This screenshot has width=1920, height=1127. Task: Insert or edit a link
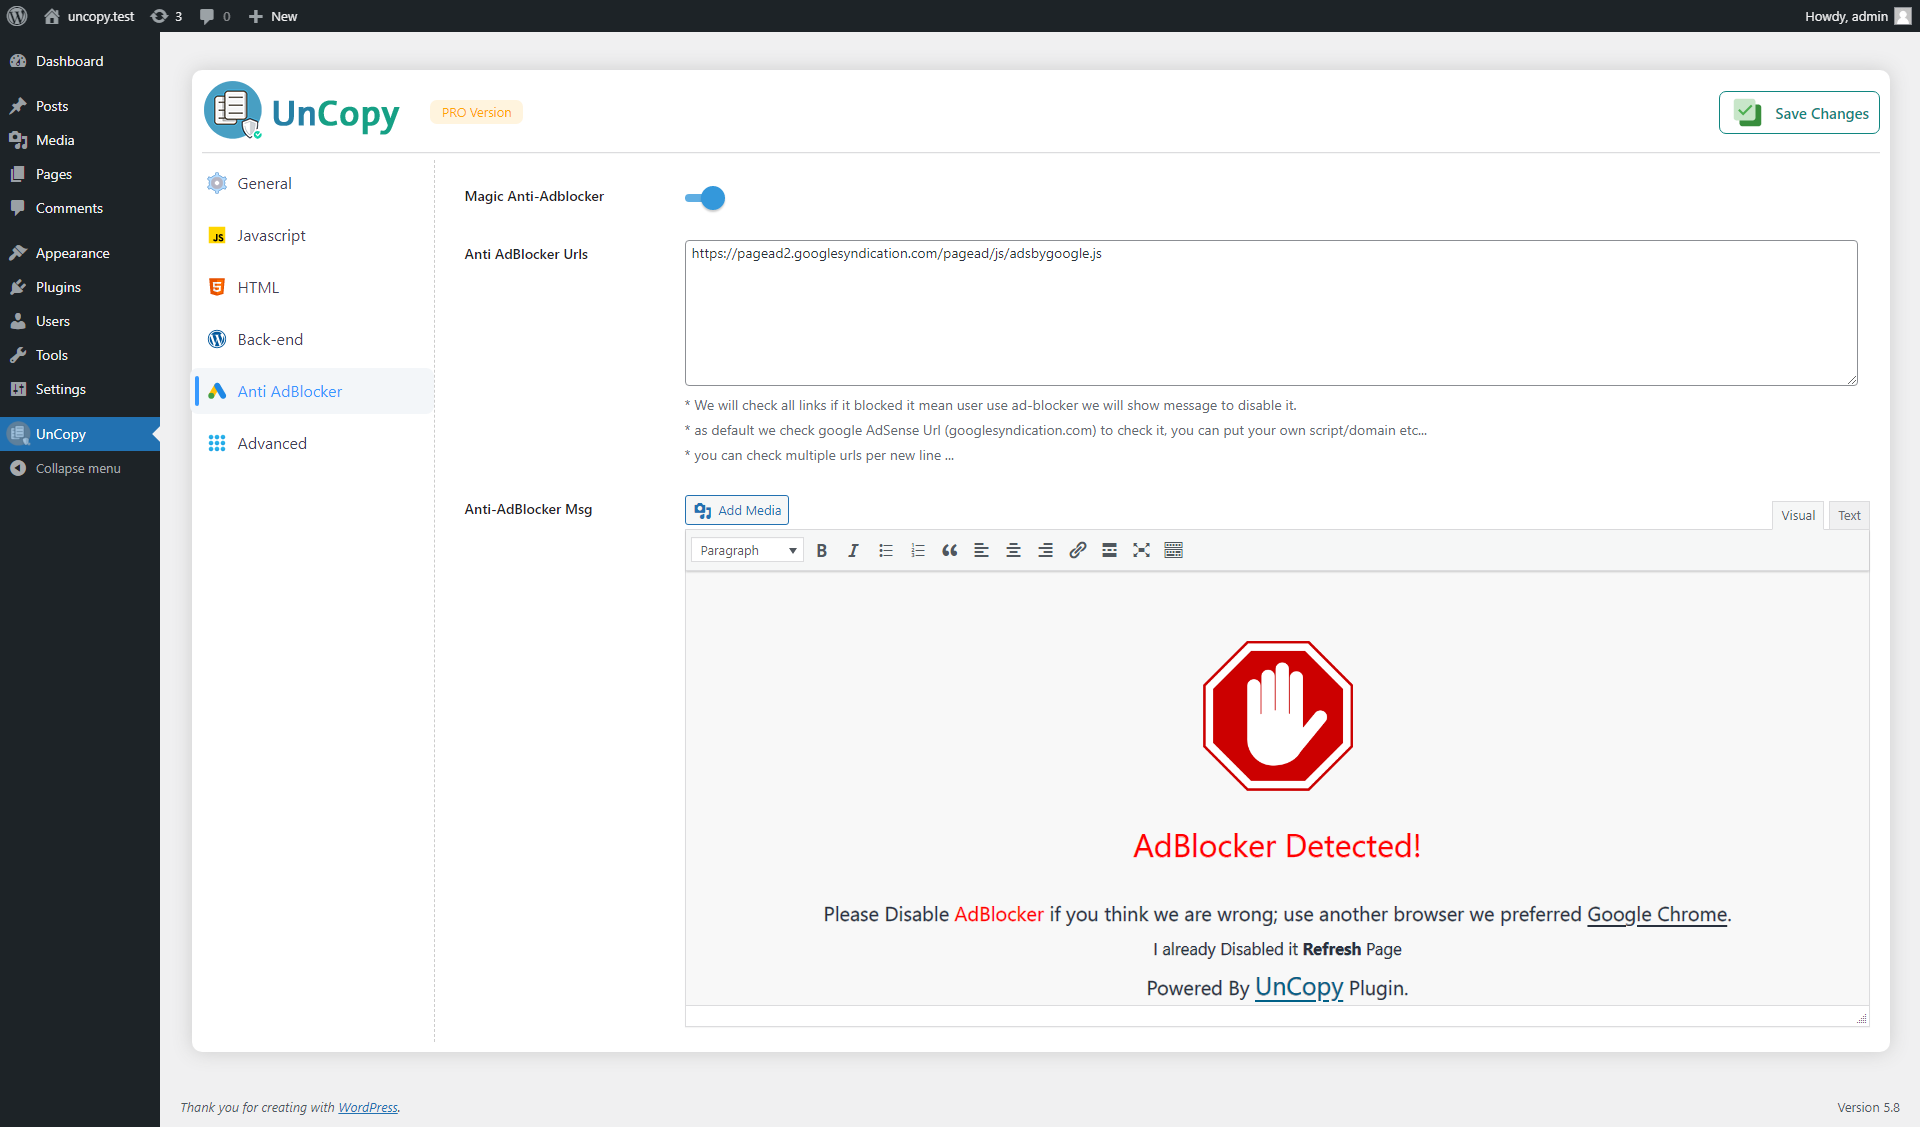[x=1077, y=550]
